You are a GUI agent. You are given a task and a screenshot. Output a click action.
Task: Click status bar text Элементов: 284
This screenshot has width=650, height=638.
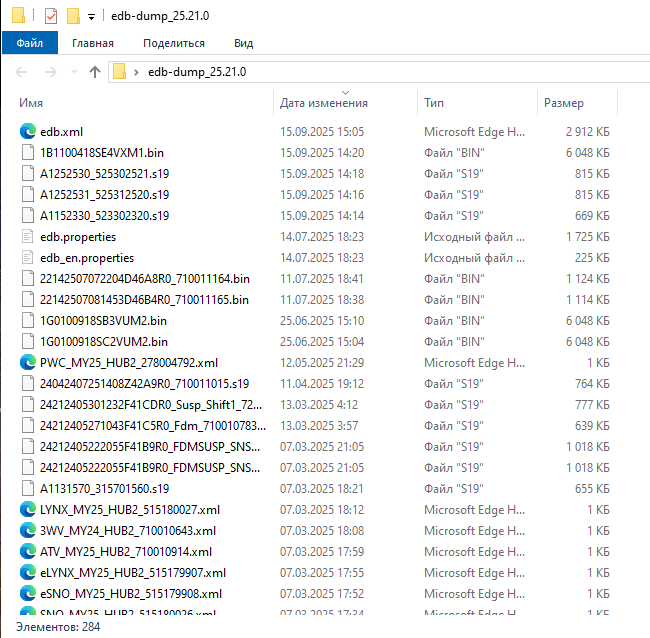pyautogui.click(x=58, y=627)
